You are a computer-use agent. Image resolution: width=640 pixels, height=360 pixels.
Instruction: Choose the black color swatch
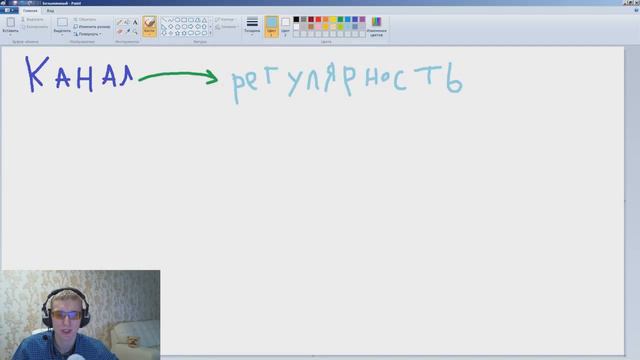point(296,19)
